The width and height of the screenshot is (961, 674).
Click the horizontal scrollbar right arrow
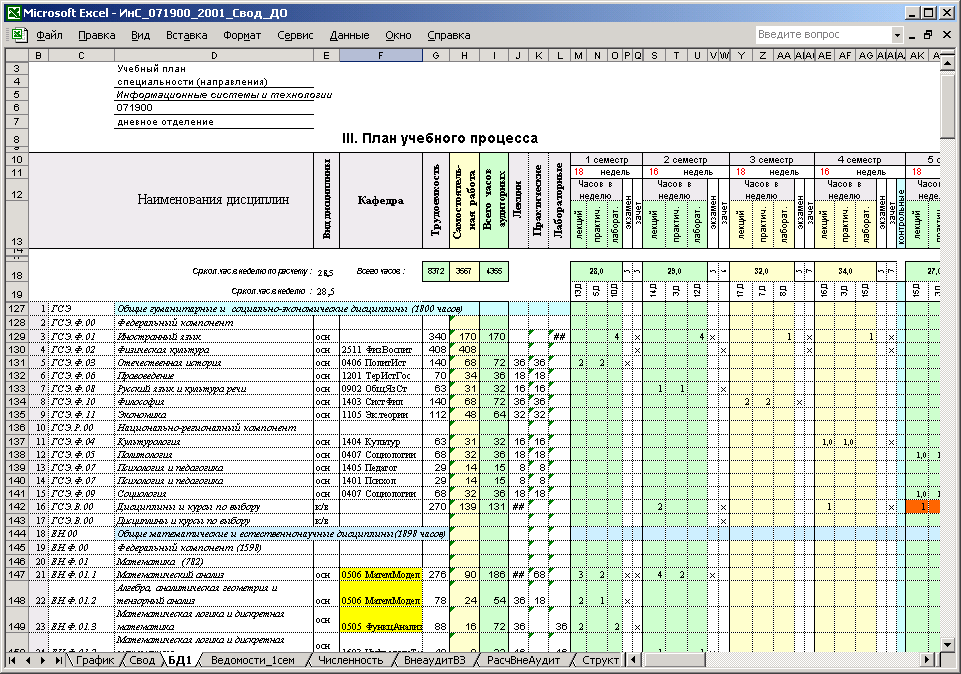pos(928,660)
